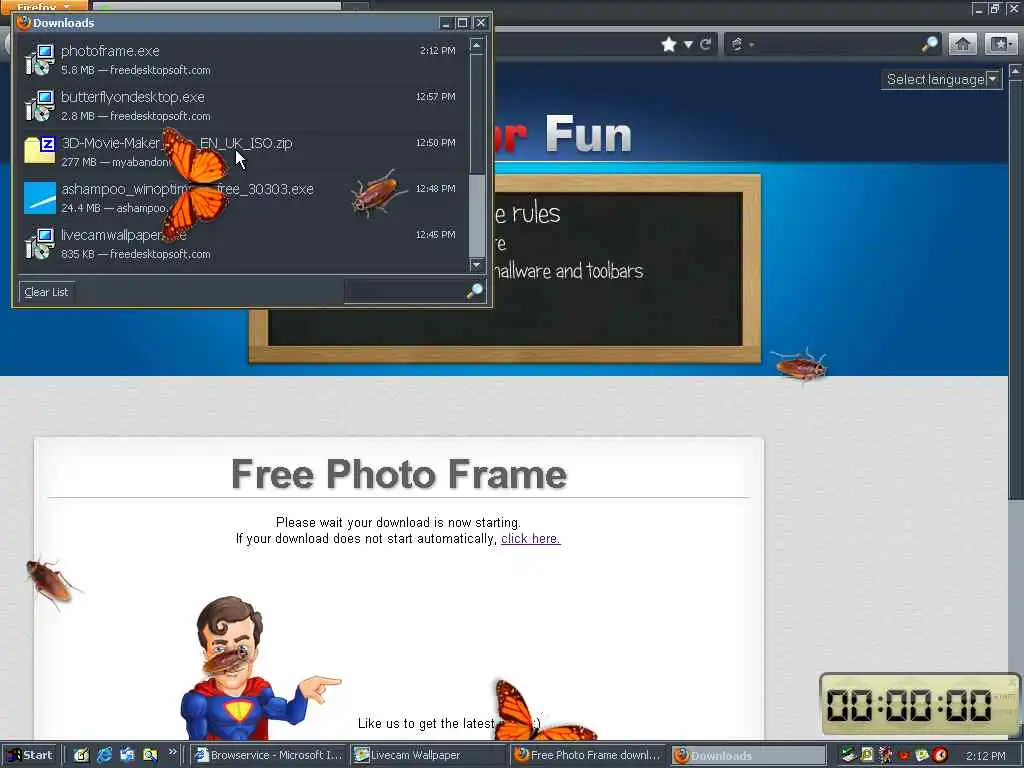
Task: Select the ashampoo winoptimizer file icon
Action: 40,198
